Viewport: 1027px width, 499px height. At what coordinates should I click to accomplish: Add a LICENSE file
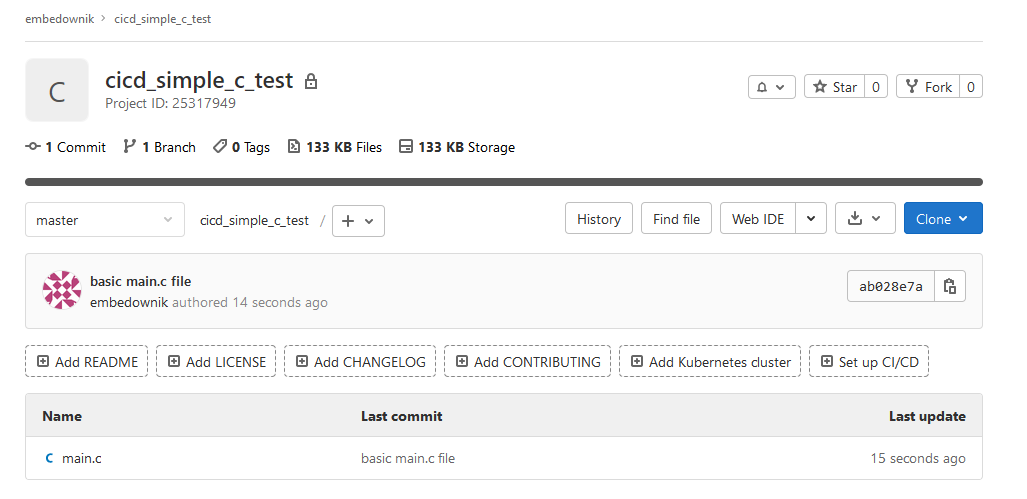(216, 362)
